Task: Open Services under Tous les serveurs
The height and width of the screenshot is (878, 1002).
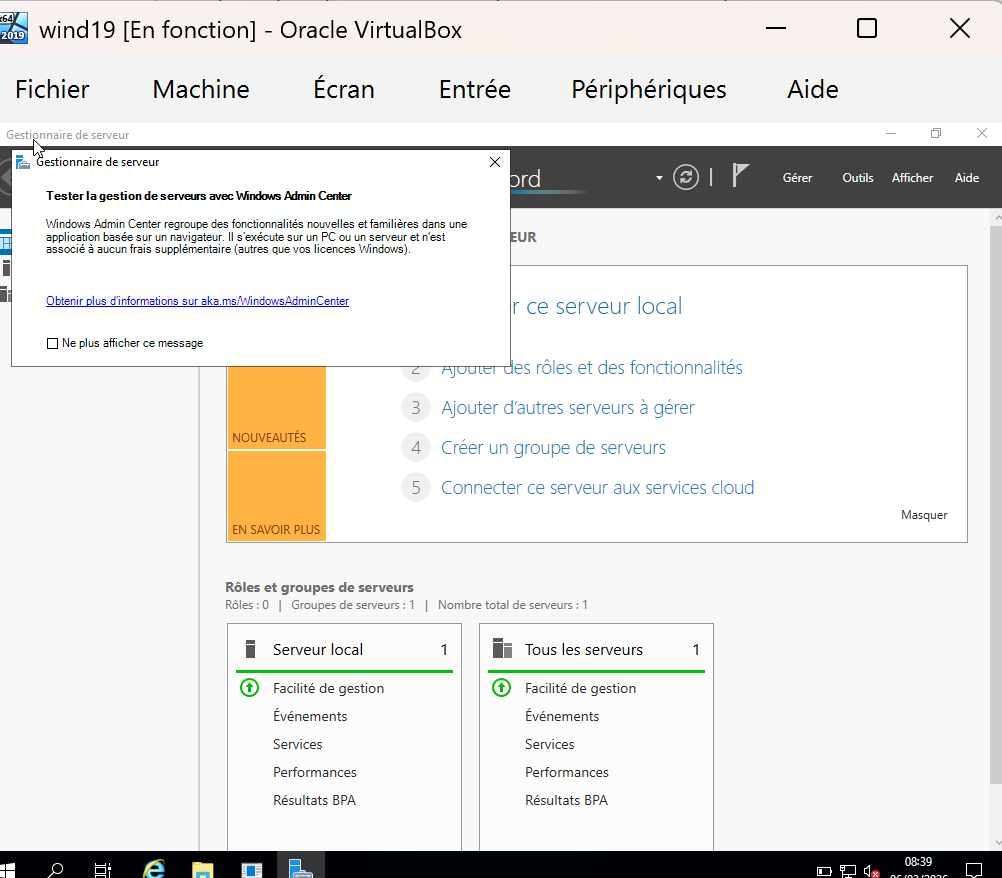Action: coord(550,744)
